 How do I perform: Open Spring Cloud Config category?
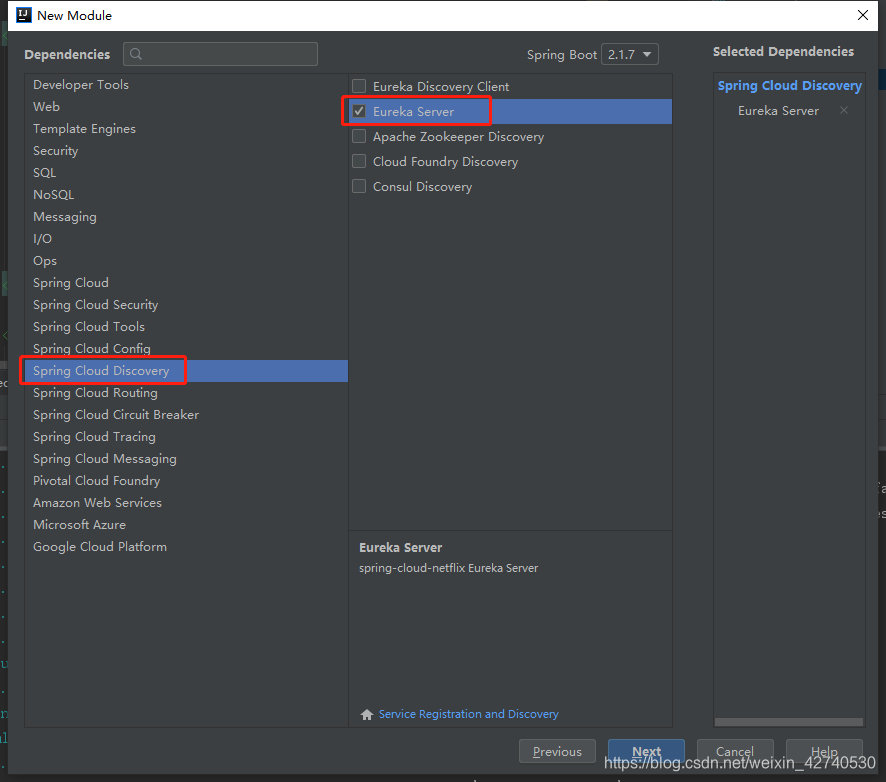(x=186, y=349)
